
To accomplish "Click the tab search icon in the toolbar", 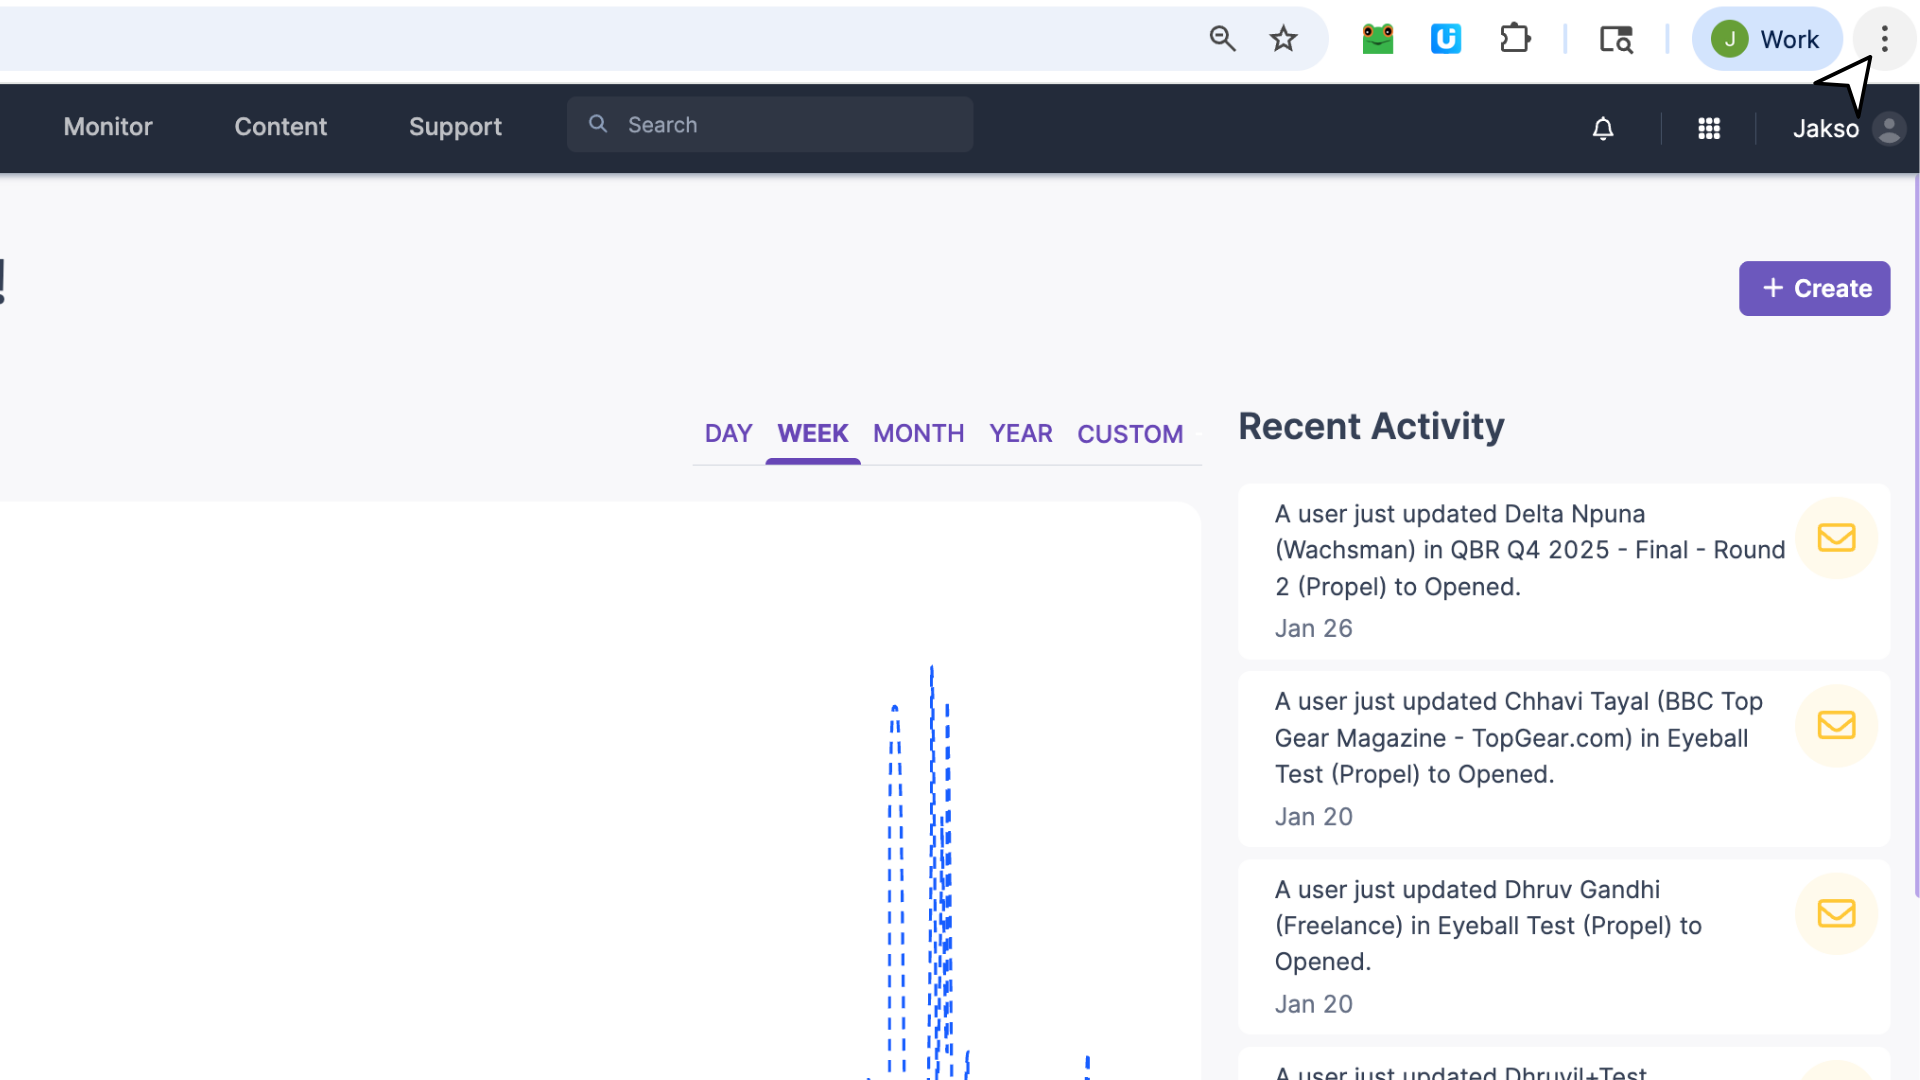I will 1616,39.
